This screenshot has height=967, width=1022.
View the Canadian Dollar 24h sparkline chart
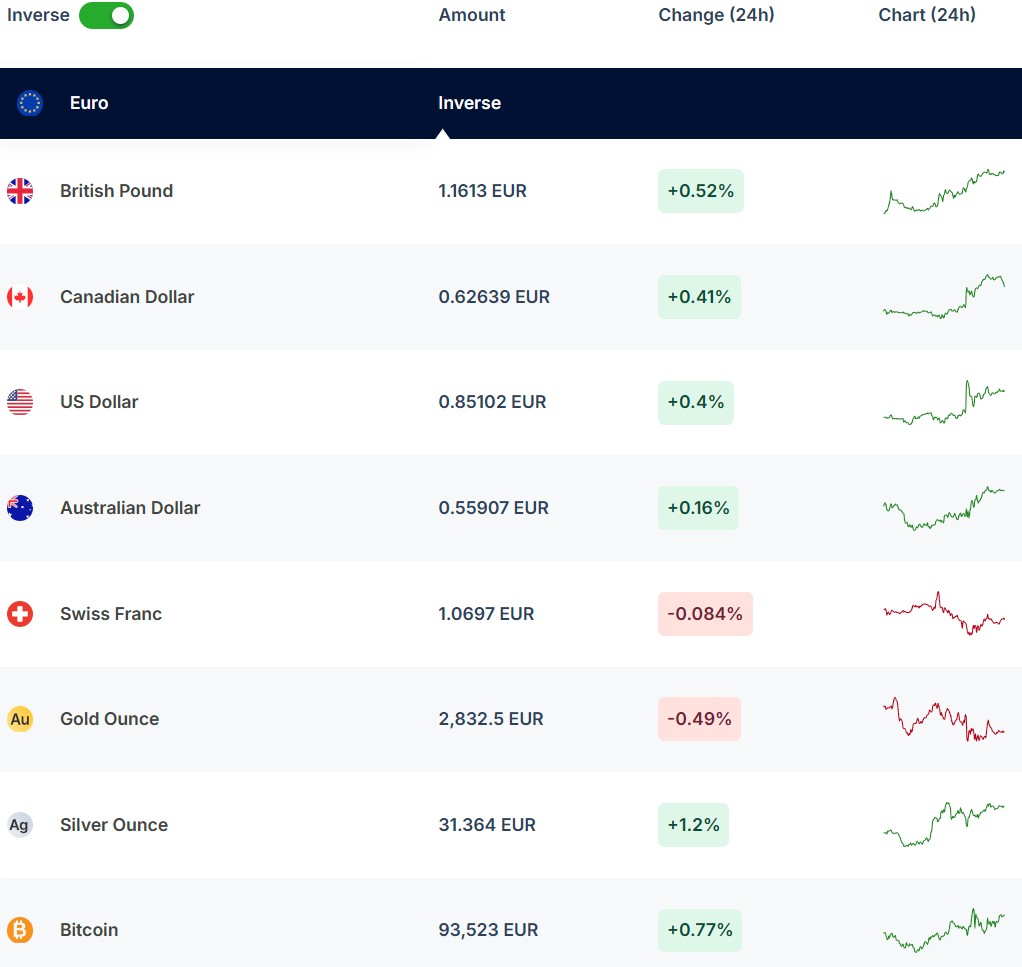(944, 297)
